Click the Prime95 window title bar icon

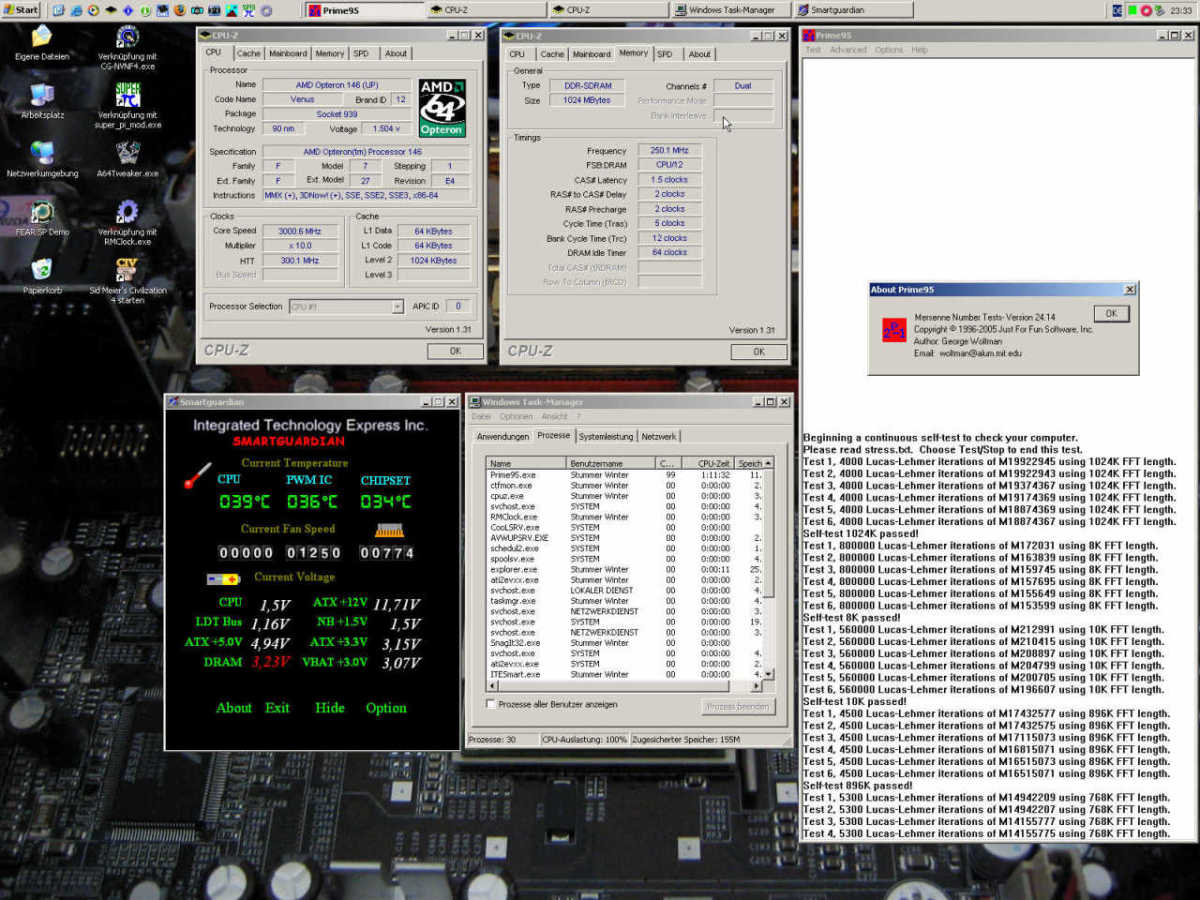(810, 35)
